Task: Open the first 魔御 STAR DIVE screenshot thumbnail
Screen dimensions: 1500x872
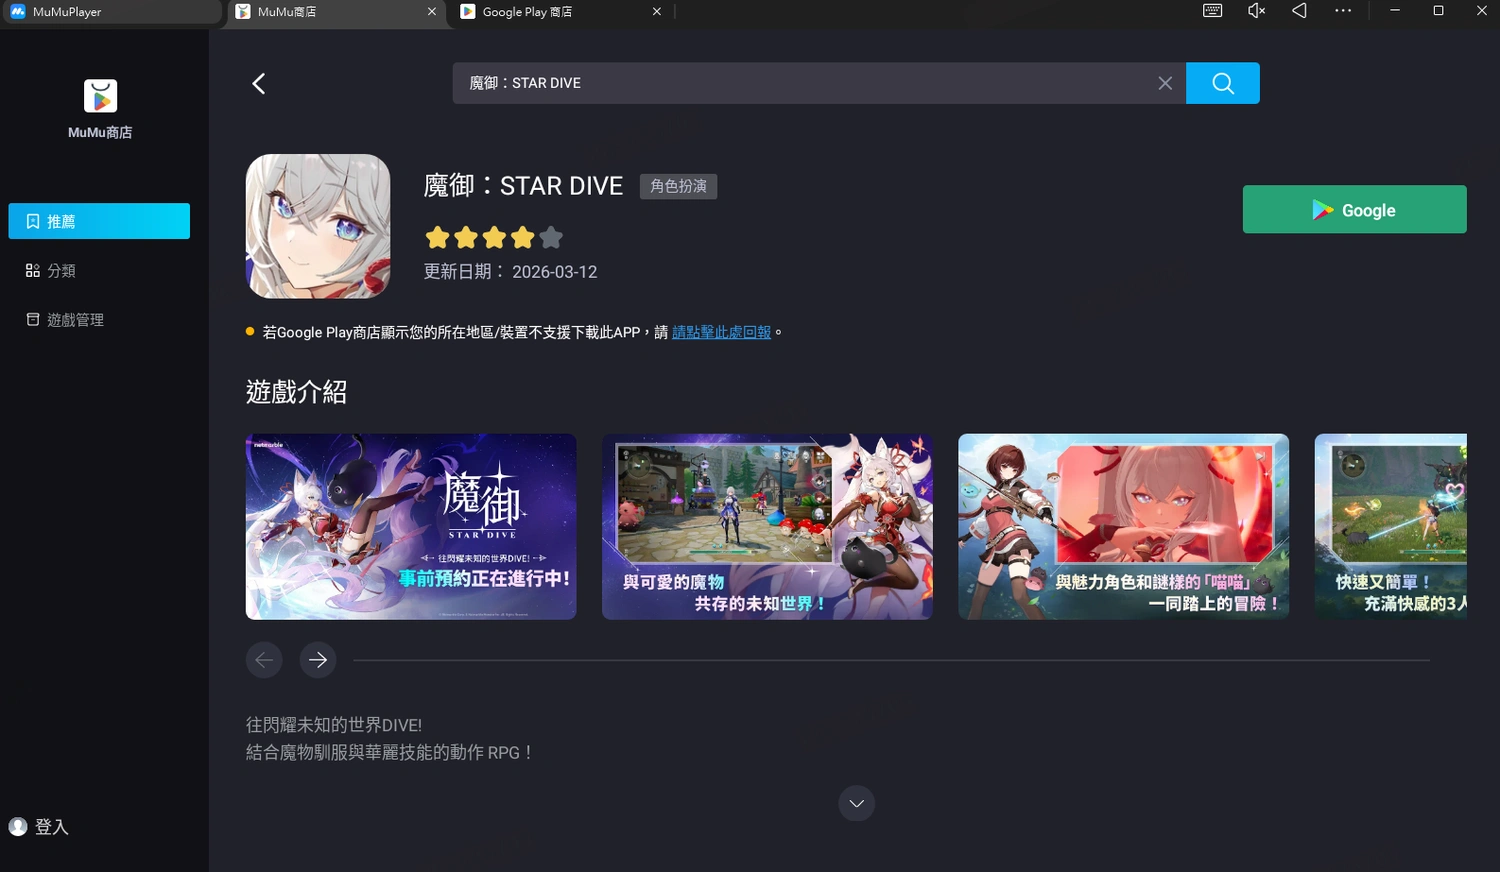Action: click(x=410, y=526)
